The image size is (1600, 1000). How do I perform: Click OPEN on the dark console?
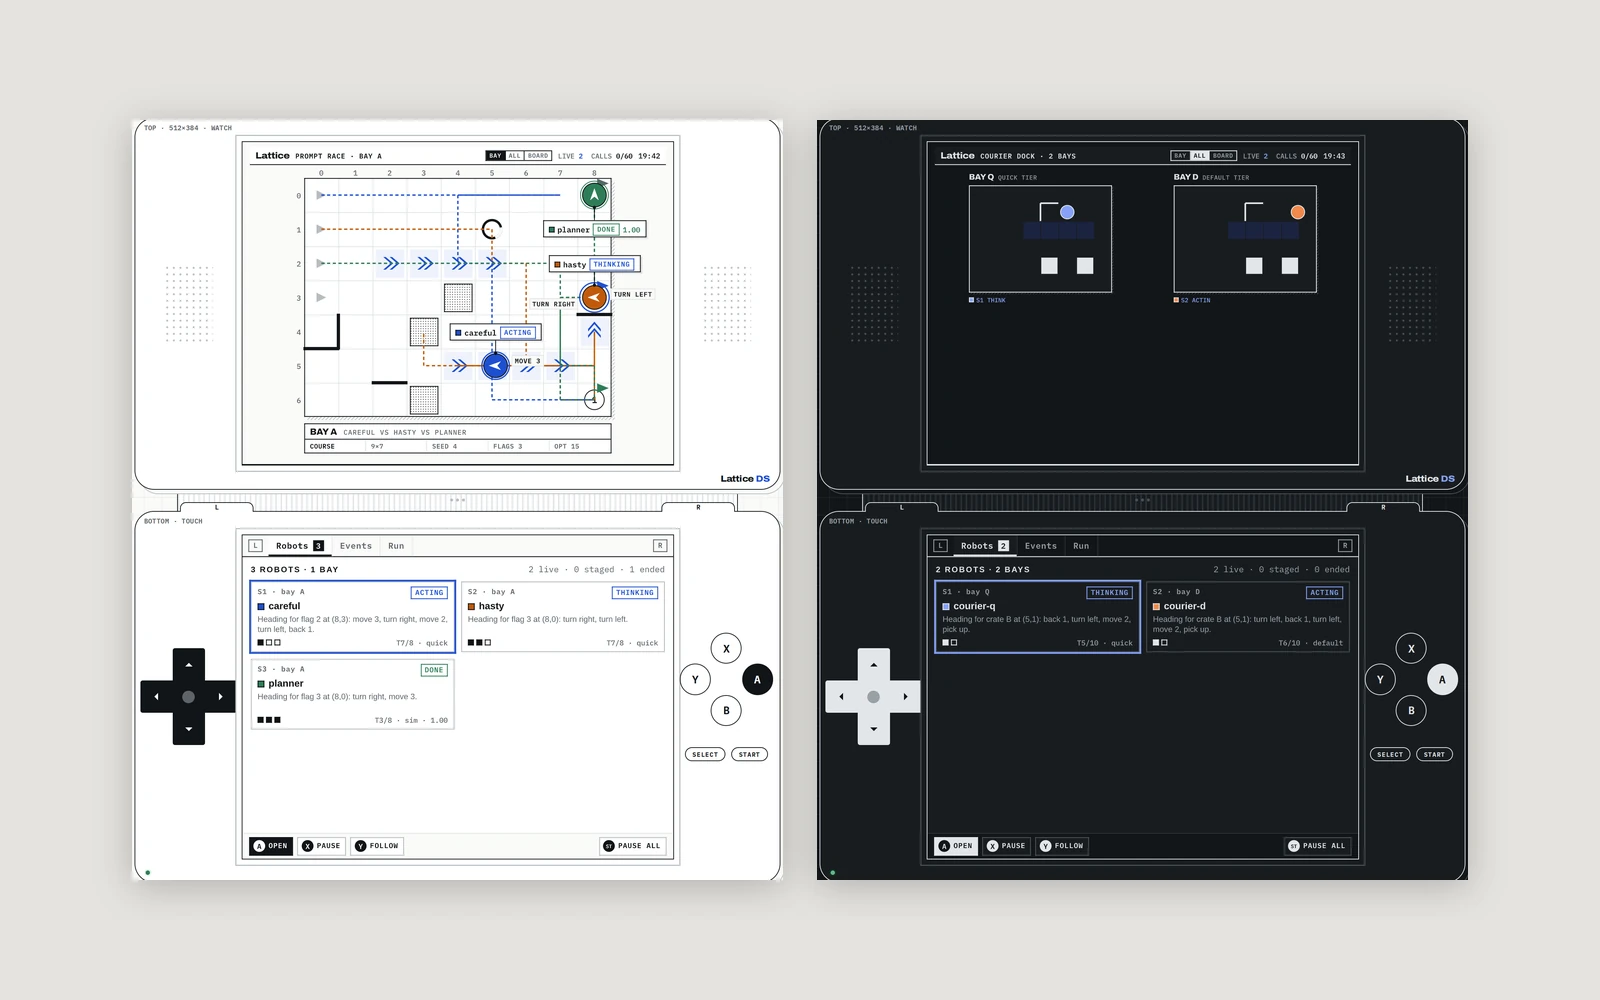(x=956, y=846)
